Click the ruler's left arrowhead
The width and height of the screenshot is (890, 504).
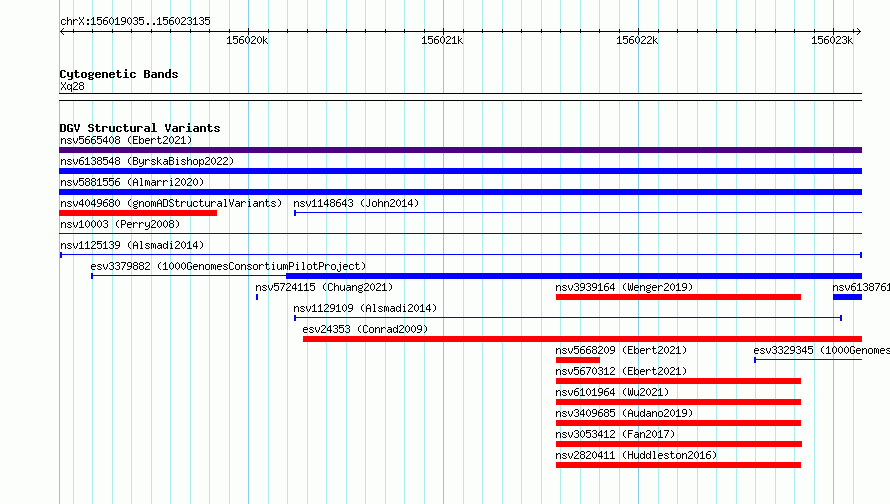click(x=62, y=31)
